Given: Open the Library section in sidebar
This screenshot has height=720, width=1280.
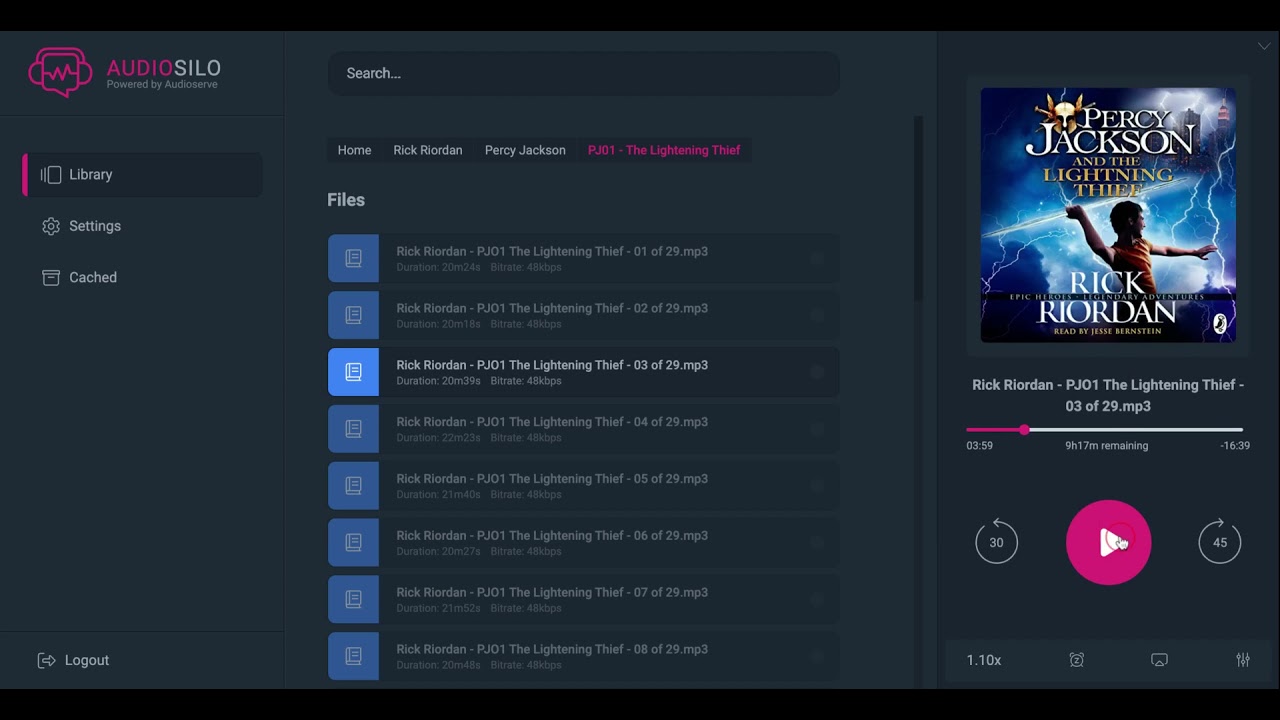Looking at the screenshot, I should point(143,174).
